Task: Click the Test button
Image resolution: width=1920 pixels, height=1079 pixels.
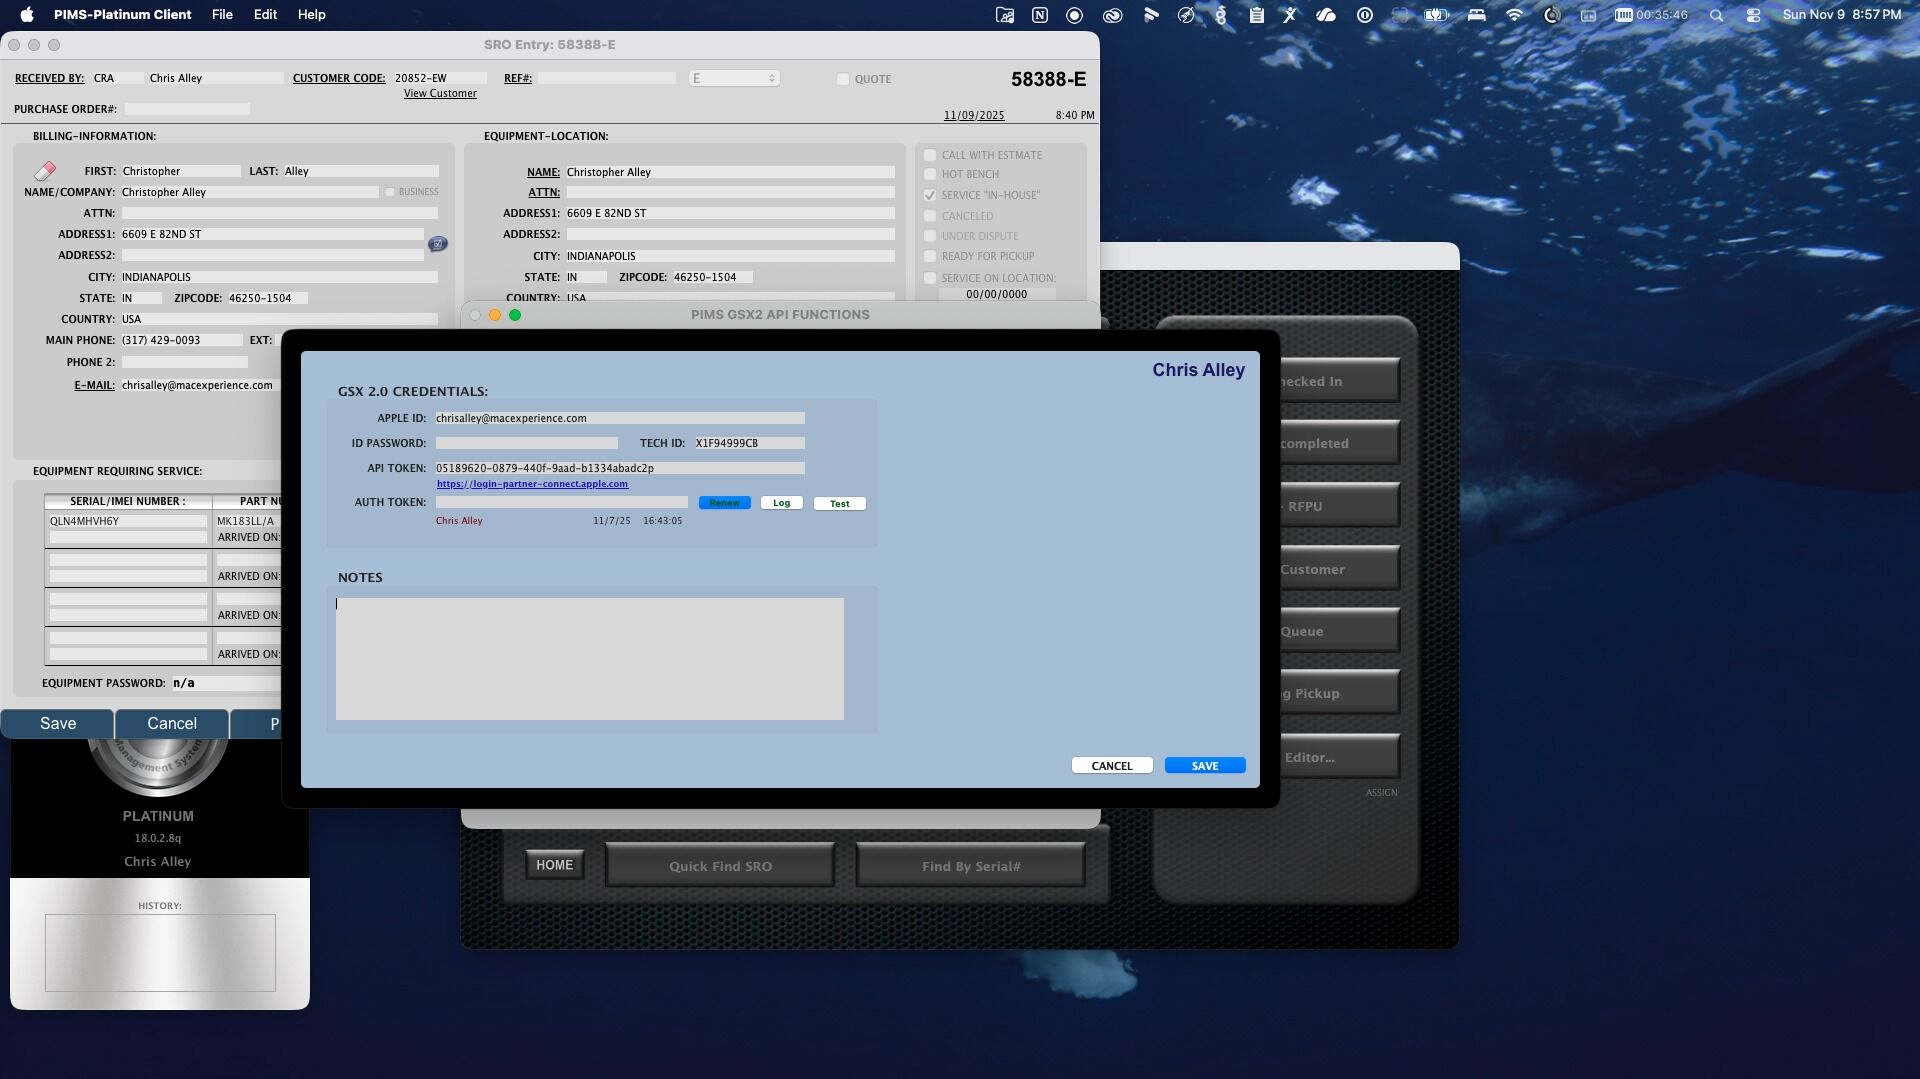Action: click(840, 504)
